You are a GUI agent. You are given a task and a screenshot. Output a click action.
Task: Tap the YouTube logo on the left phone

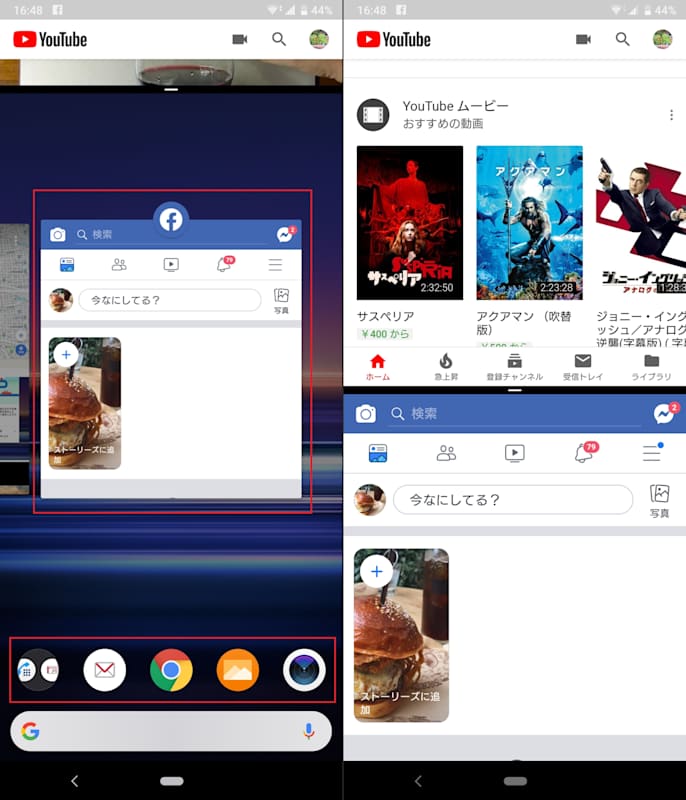[x=50, y=39]
